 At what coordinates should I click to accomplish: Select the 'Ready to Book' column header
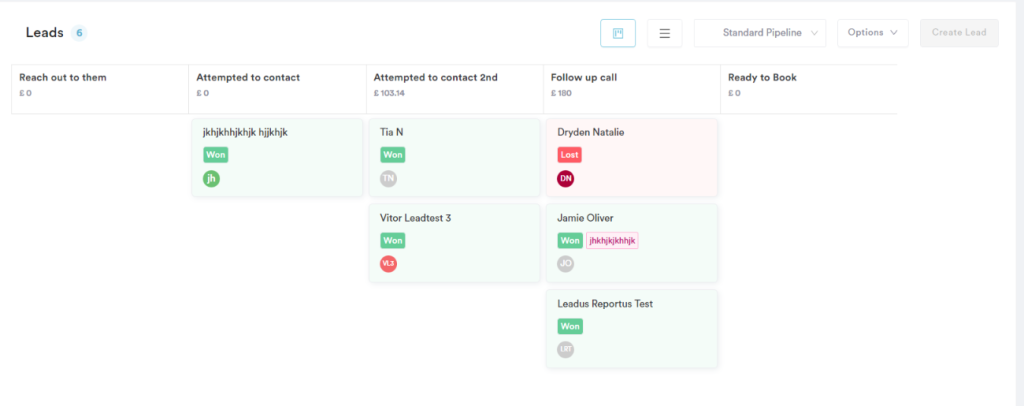(763, 77)
